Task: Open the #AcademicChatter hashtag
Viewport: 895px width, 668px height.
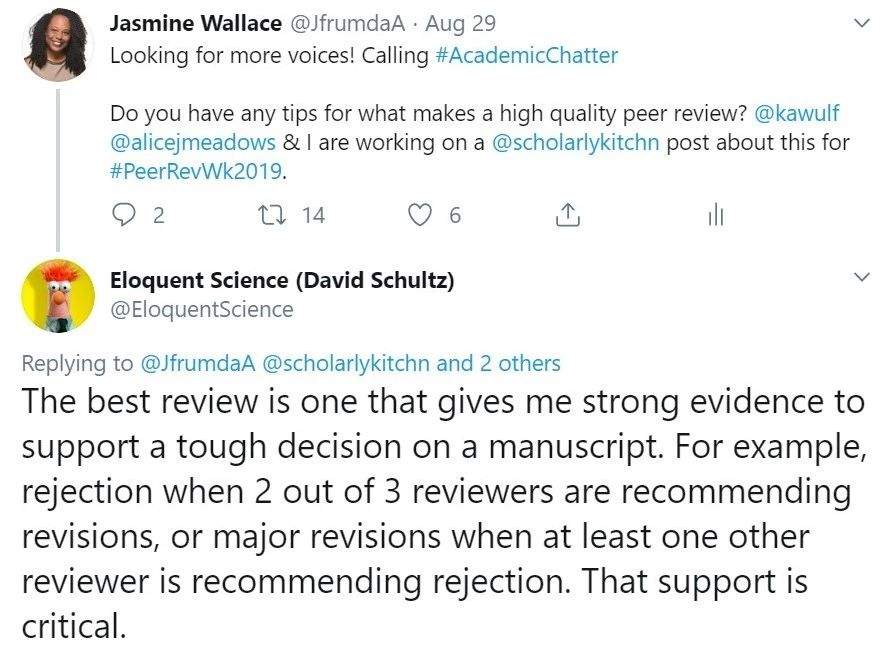Action: click(x=526, y=55)
